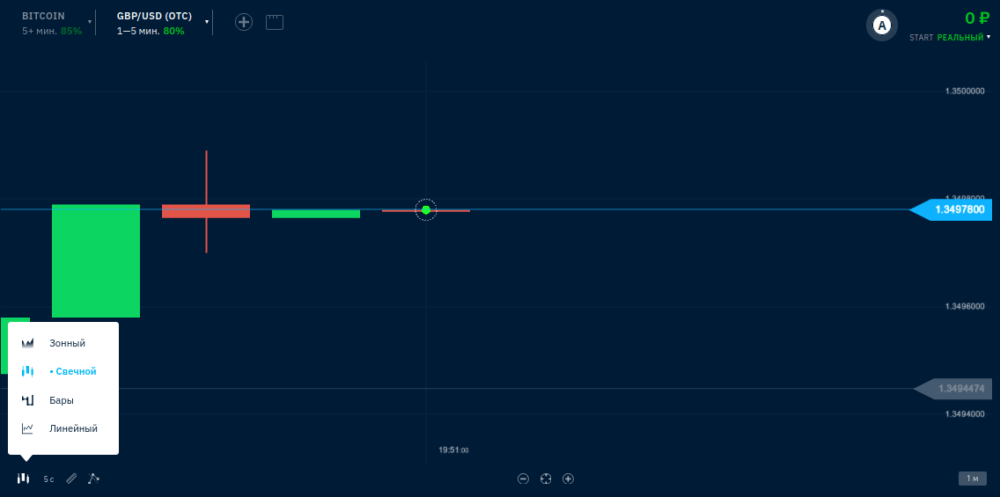The image size is (1000, 497).
Task: Open the profile avatar 'A' icon
Action: pyautogui.click(x=881, y=27)
